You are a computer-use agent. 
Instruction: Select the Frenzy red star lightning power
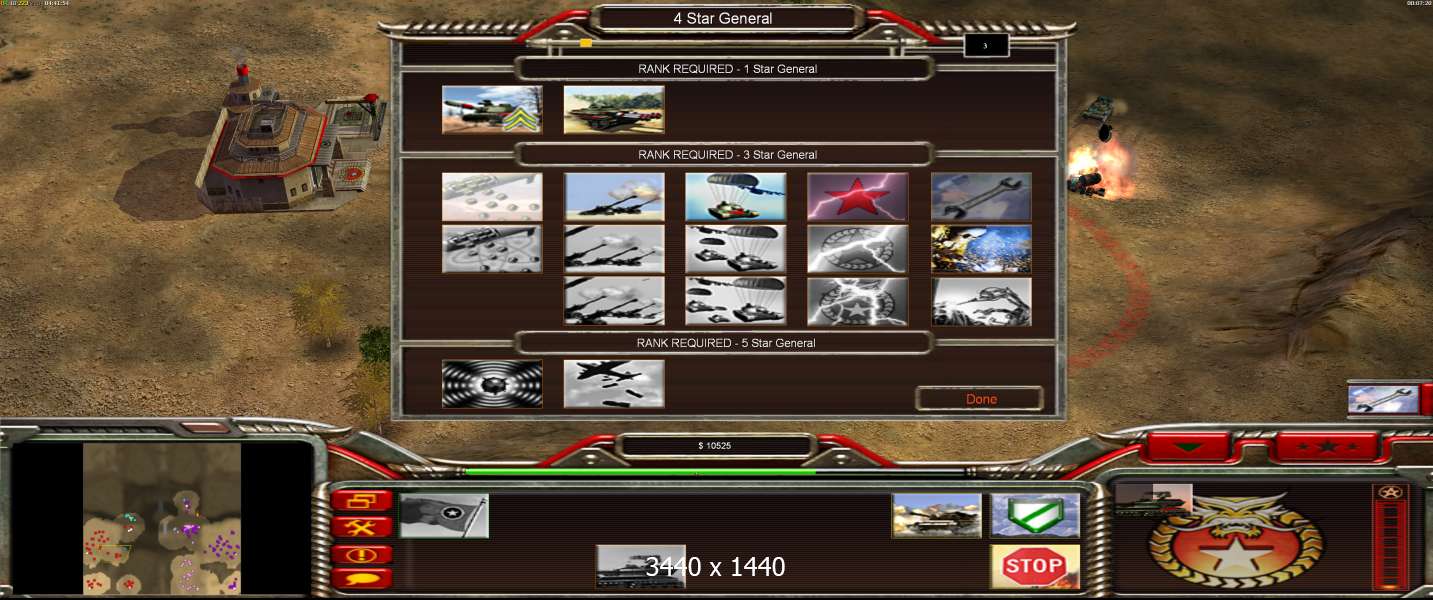(858, 197)
